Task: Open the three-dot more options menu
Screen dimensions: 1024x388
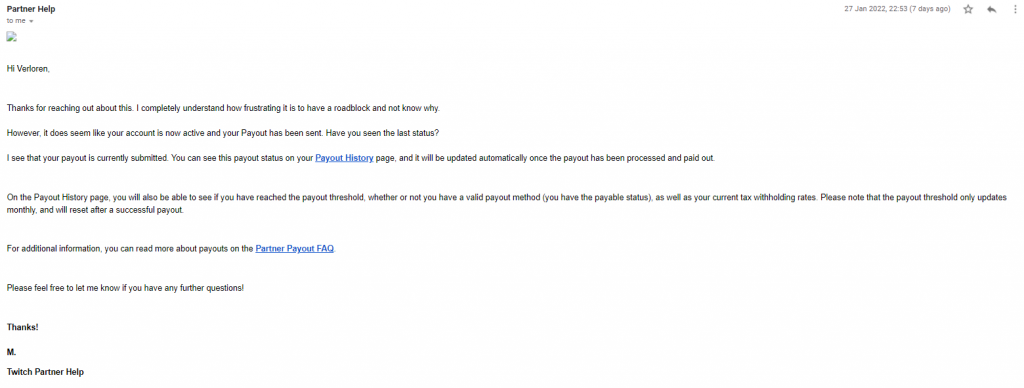Action: [x=1016, y=9]
